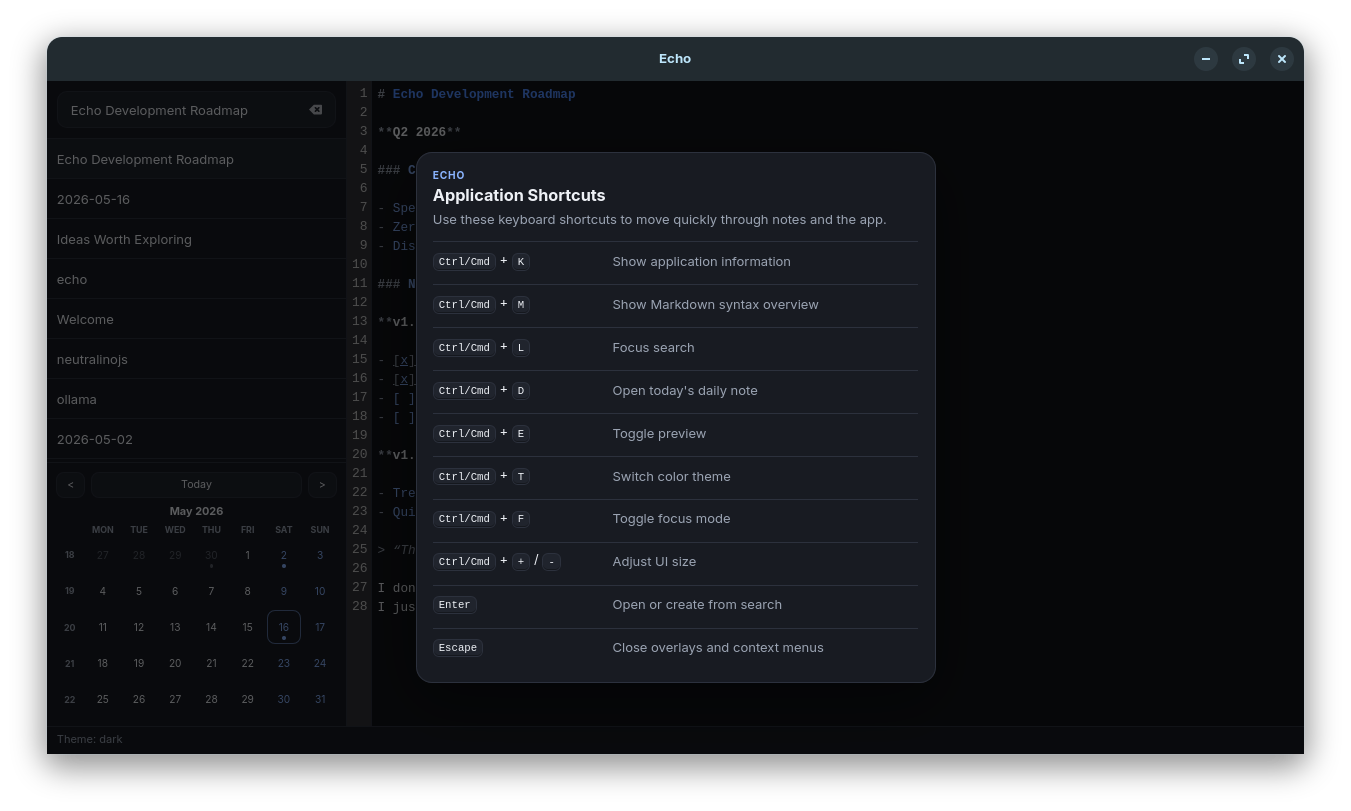Select May 1 in the calendar
The width and height of the screenshot is (1351, 811).
coord(247,555)
